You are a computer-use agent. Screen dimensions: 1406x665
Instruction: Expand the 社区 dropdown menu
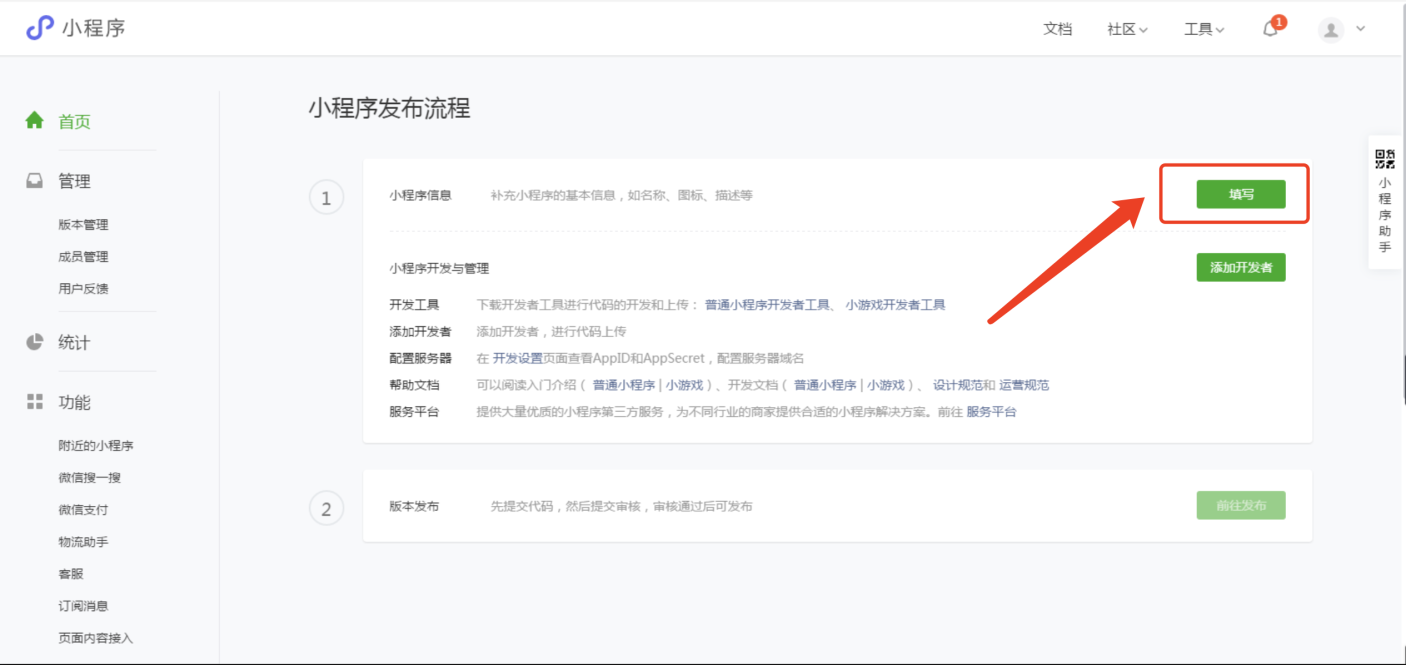pyautogui.click(x=1127, y=29)
